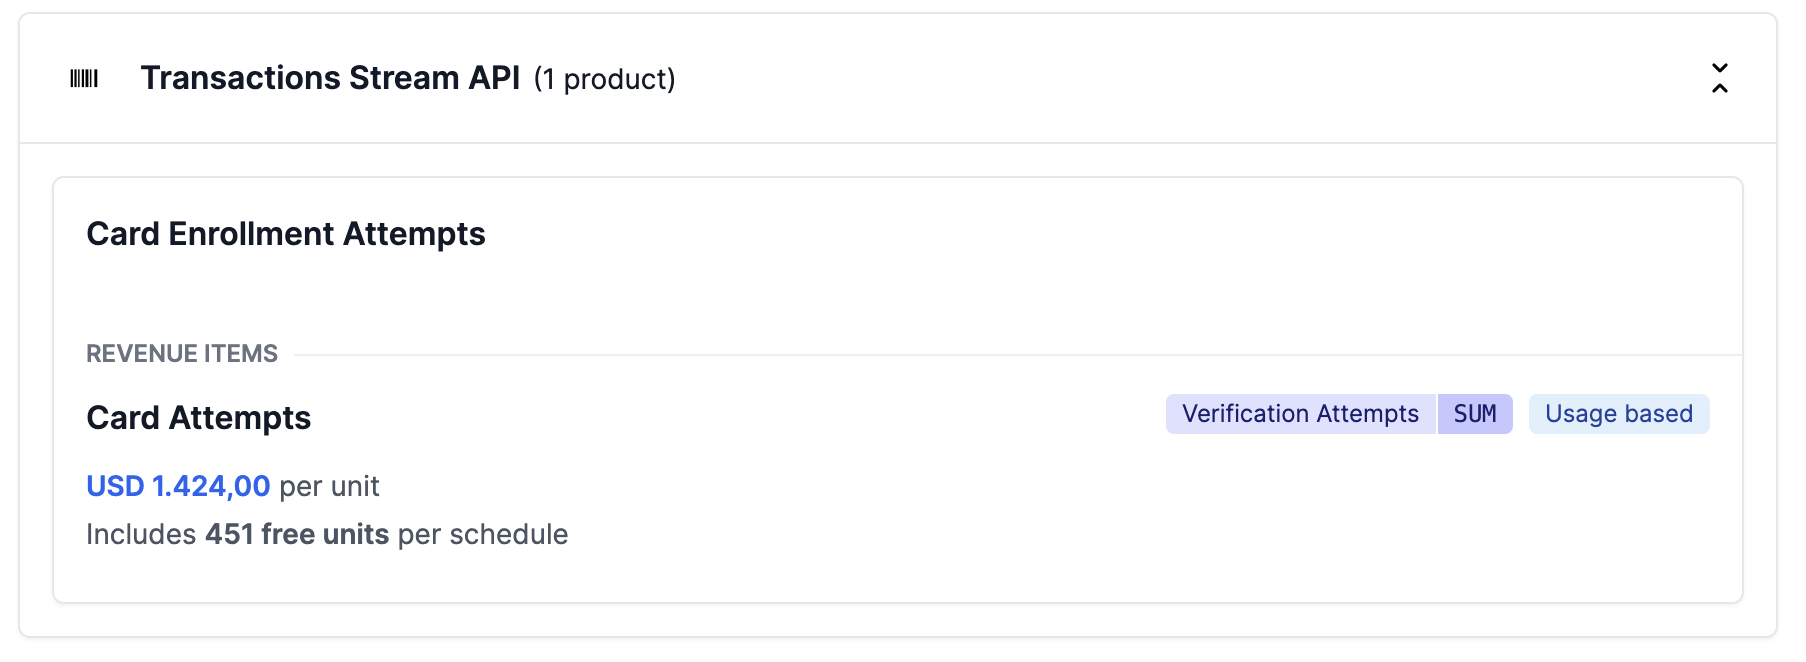Click the REVENUE ITEMS section label
Screen dimensions: 1806x662
pos(182,354)
